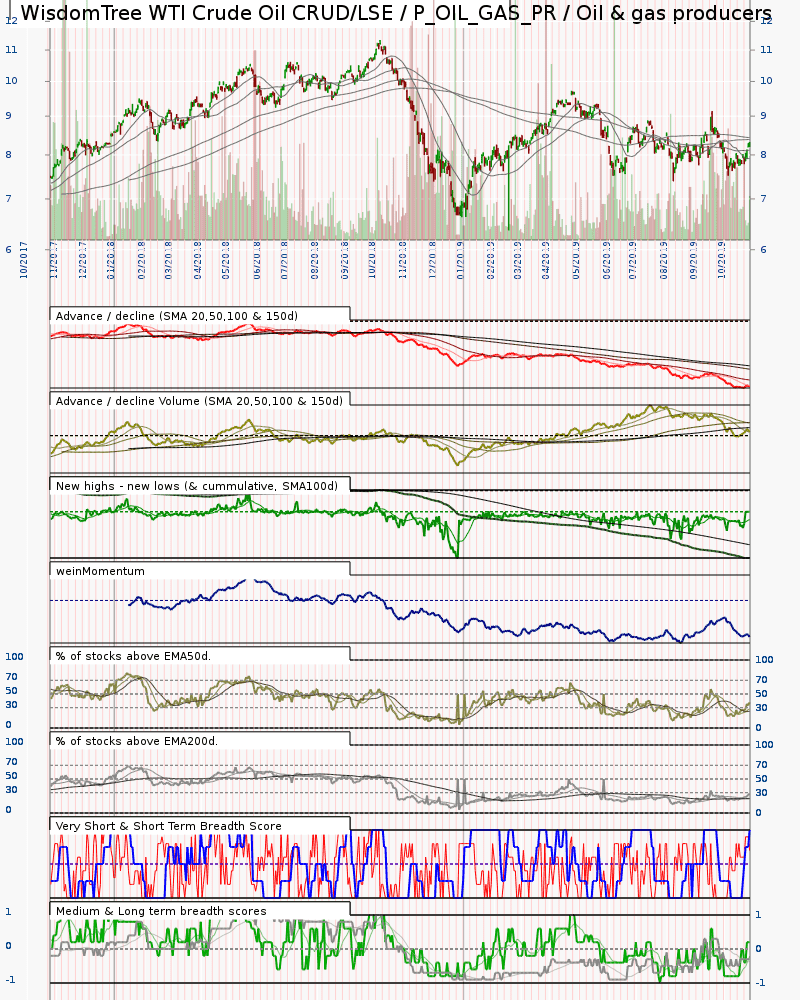800x1000 pixels.
Task: Click the left price axis value 10
Action: pos(11,80)
